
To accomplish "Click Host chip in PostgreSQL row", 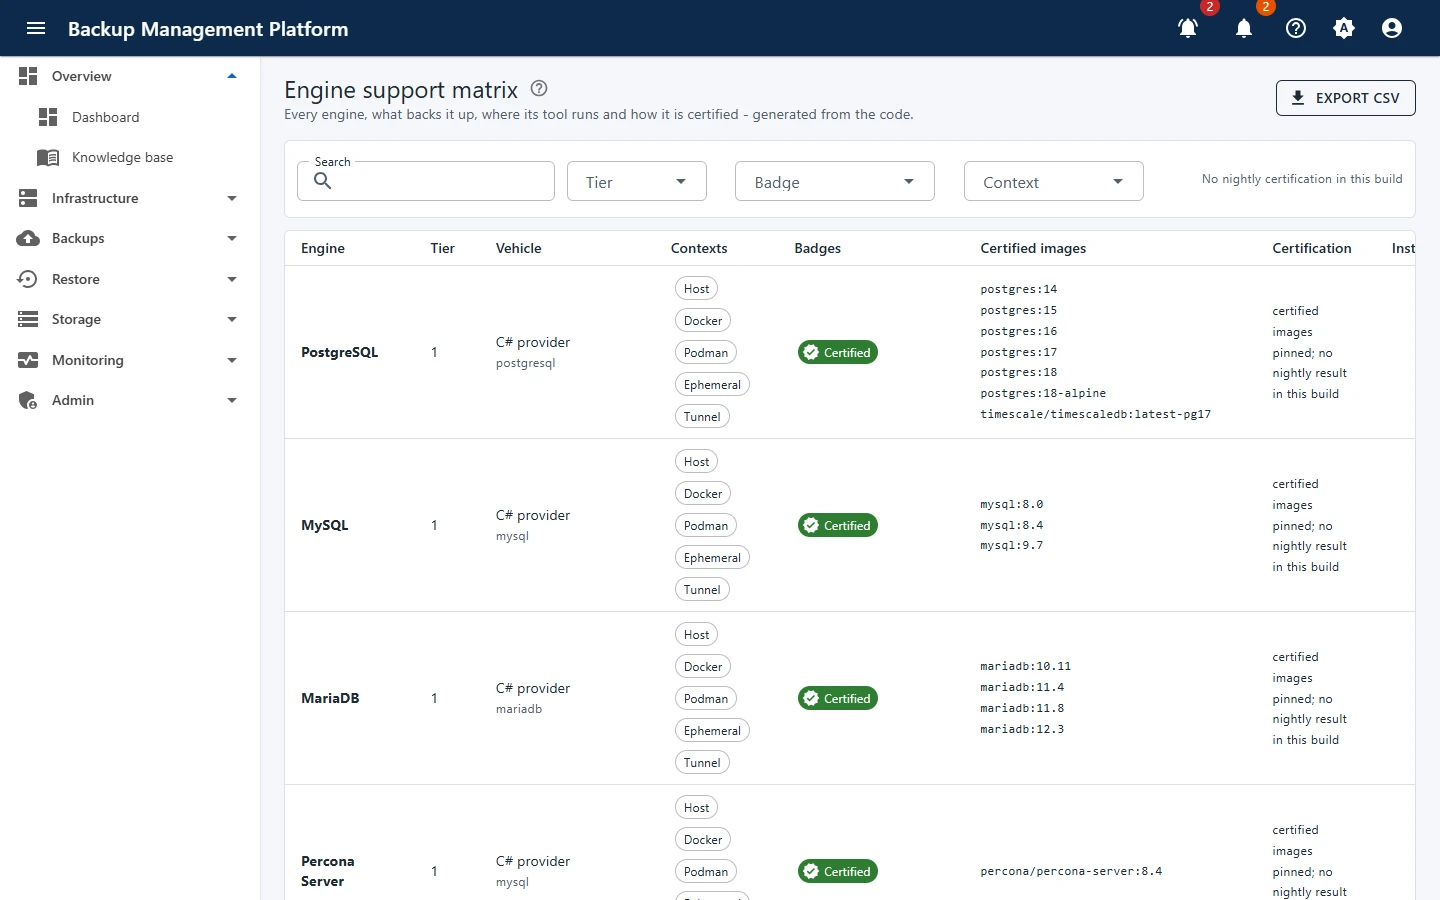I will point(697,288).
